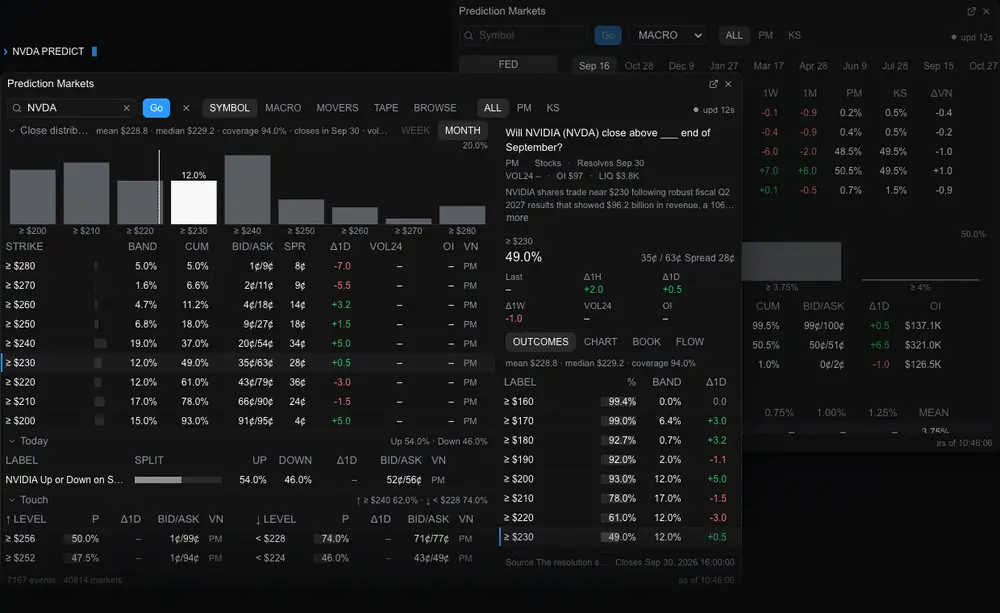
Task: Select the ≥ $210 strike row in table
Action: pyautogui.click(x=247, y=401)
